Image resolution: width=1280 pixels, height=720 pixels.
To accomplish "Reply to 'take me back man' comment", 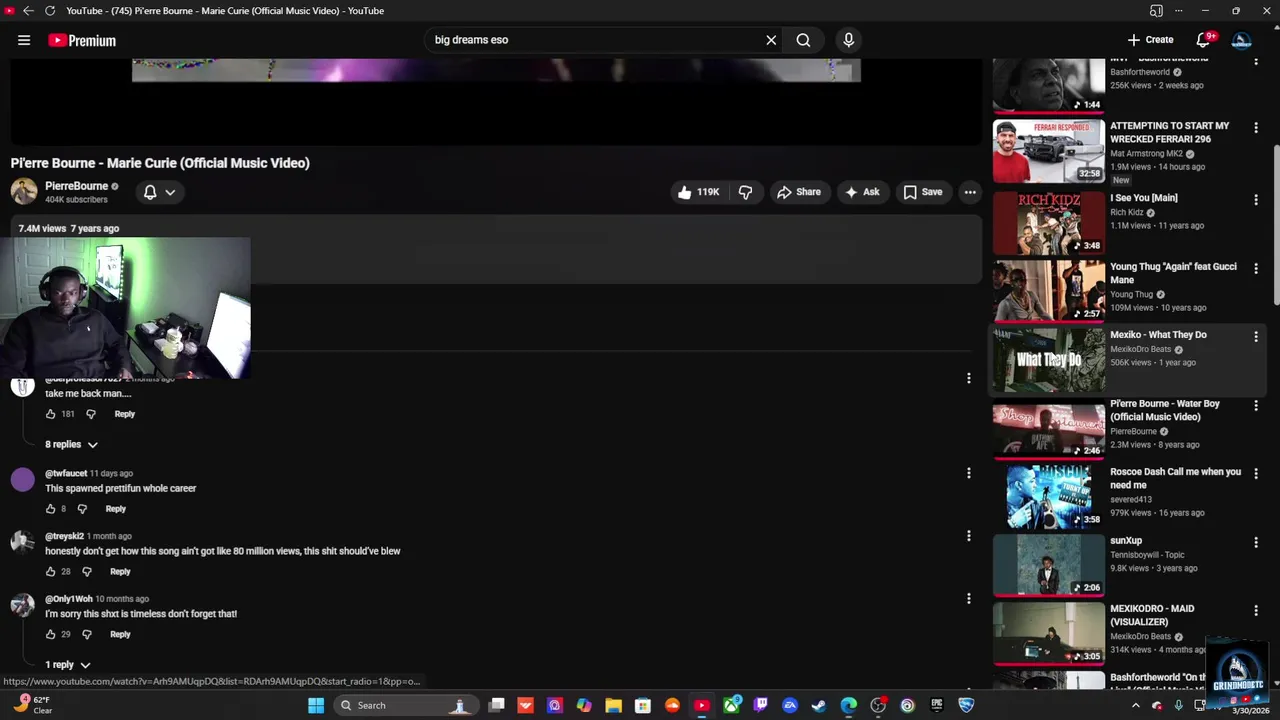I will tap(124, 414).
